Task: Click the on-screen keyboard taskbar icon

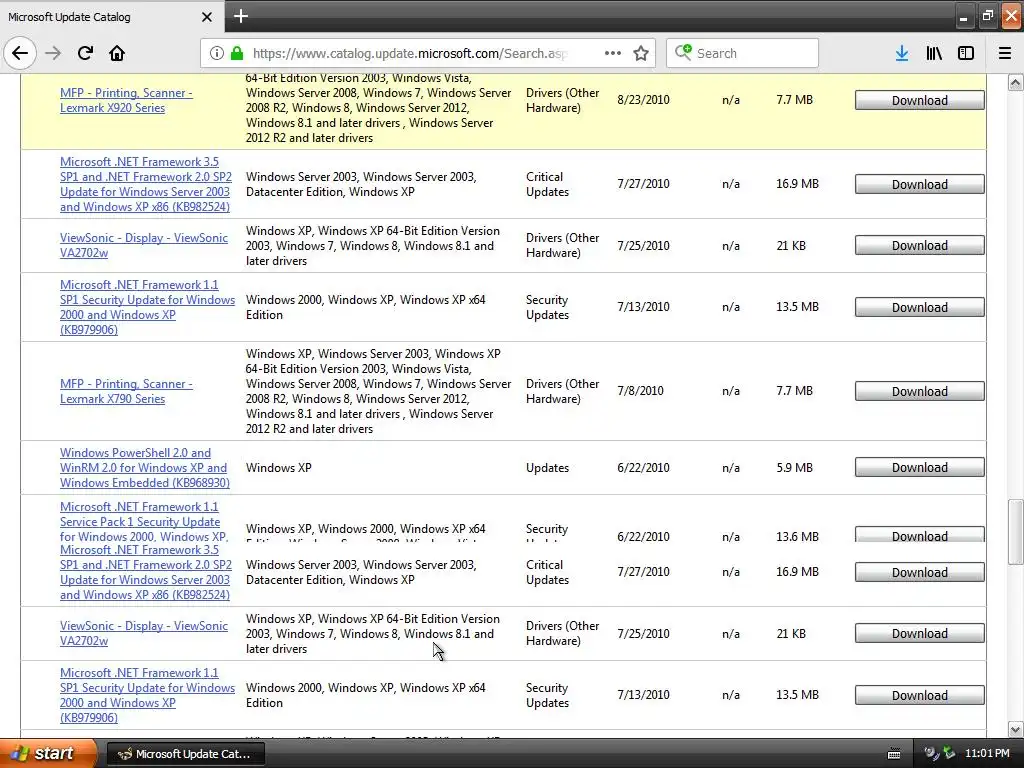Action: [x=894, y=754]
